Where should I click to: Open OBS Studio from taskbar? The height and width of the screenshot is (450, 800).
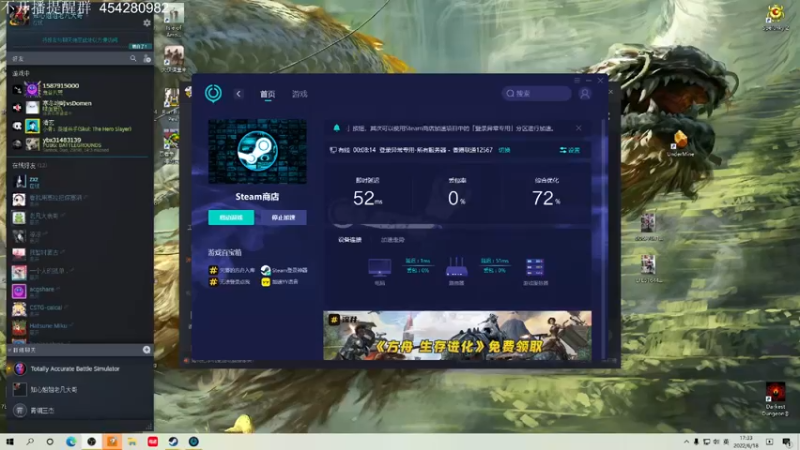point(91,441)
